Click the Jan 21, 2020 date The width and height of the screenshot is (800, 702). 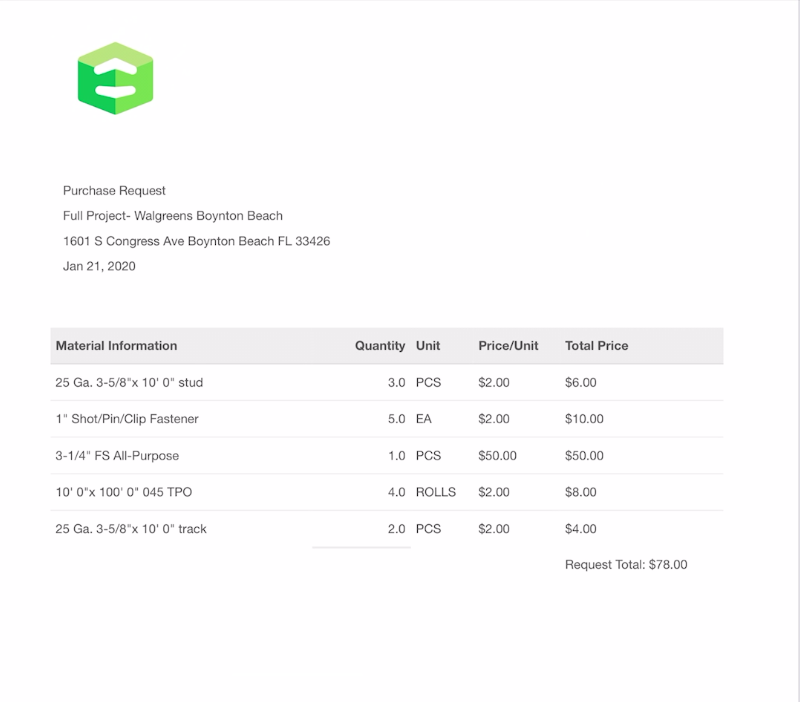(x=99, y=266)
